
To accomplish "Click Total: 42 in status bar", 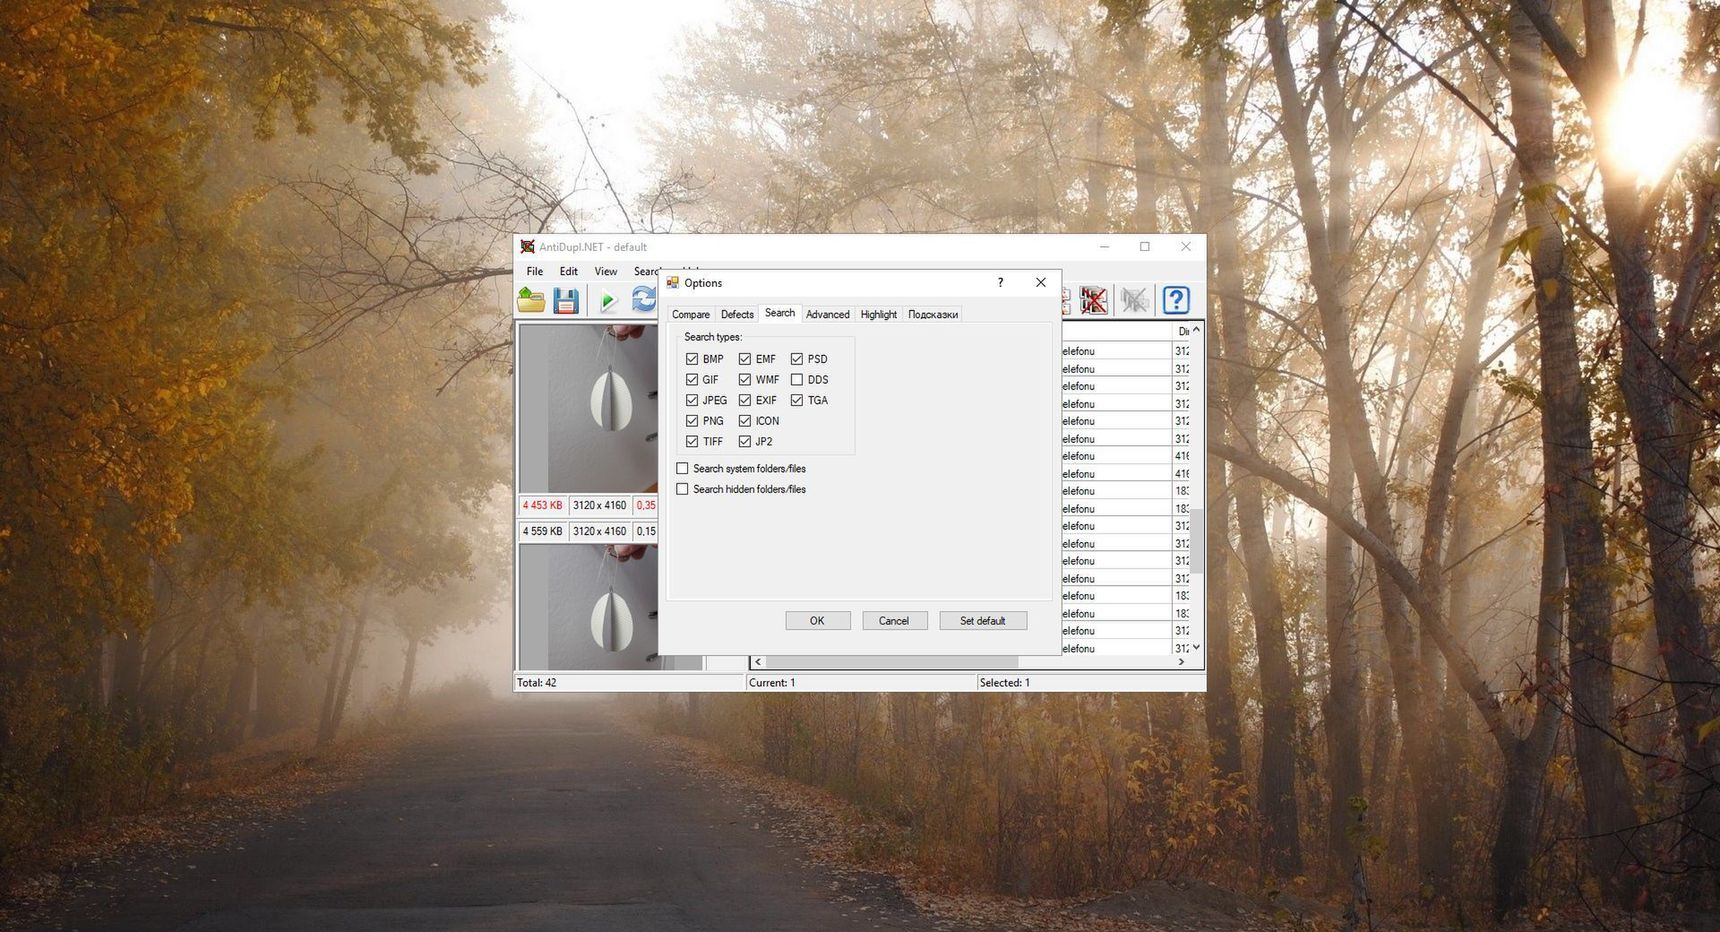I will [537, 683].
